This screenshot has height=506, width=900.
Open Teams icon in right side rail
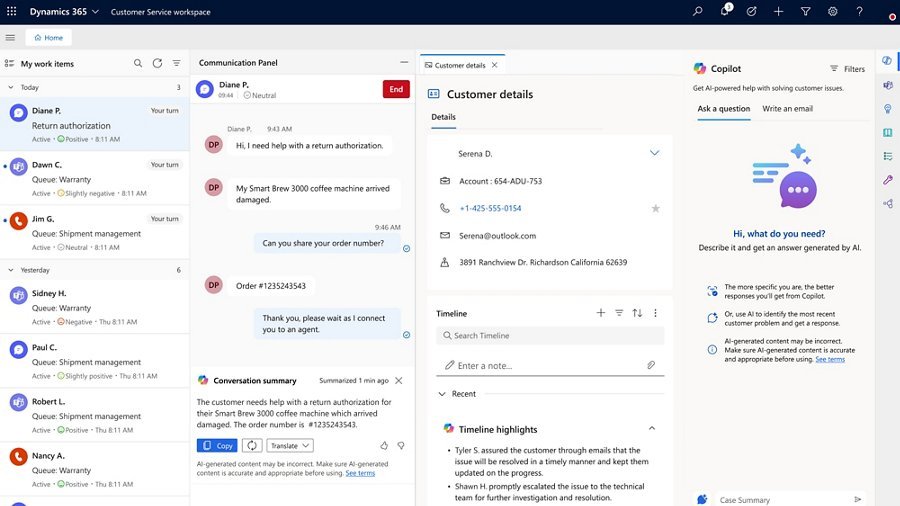point(887,85)
